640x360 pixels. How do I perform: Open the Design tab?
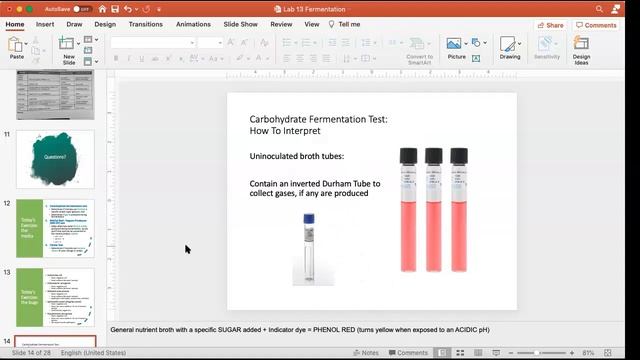click(x=105, y=24)
